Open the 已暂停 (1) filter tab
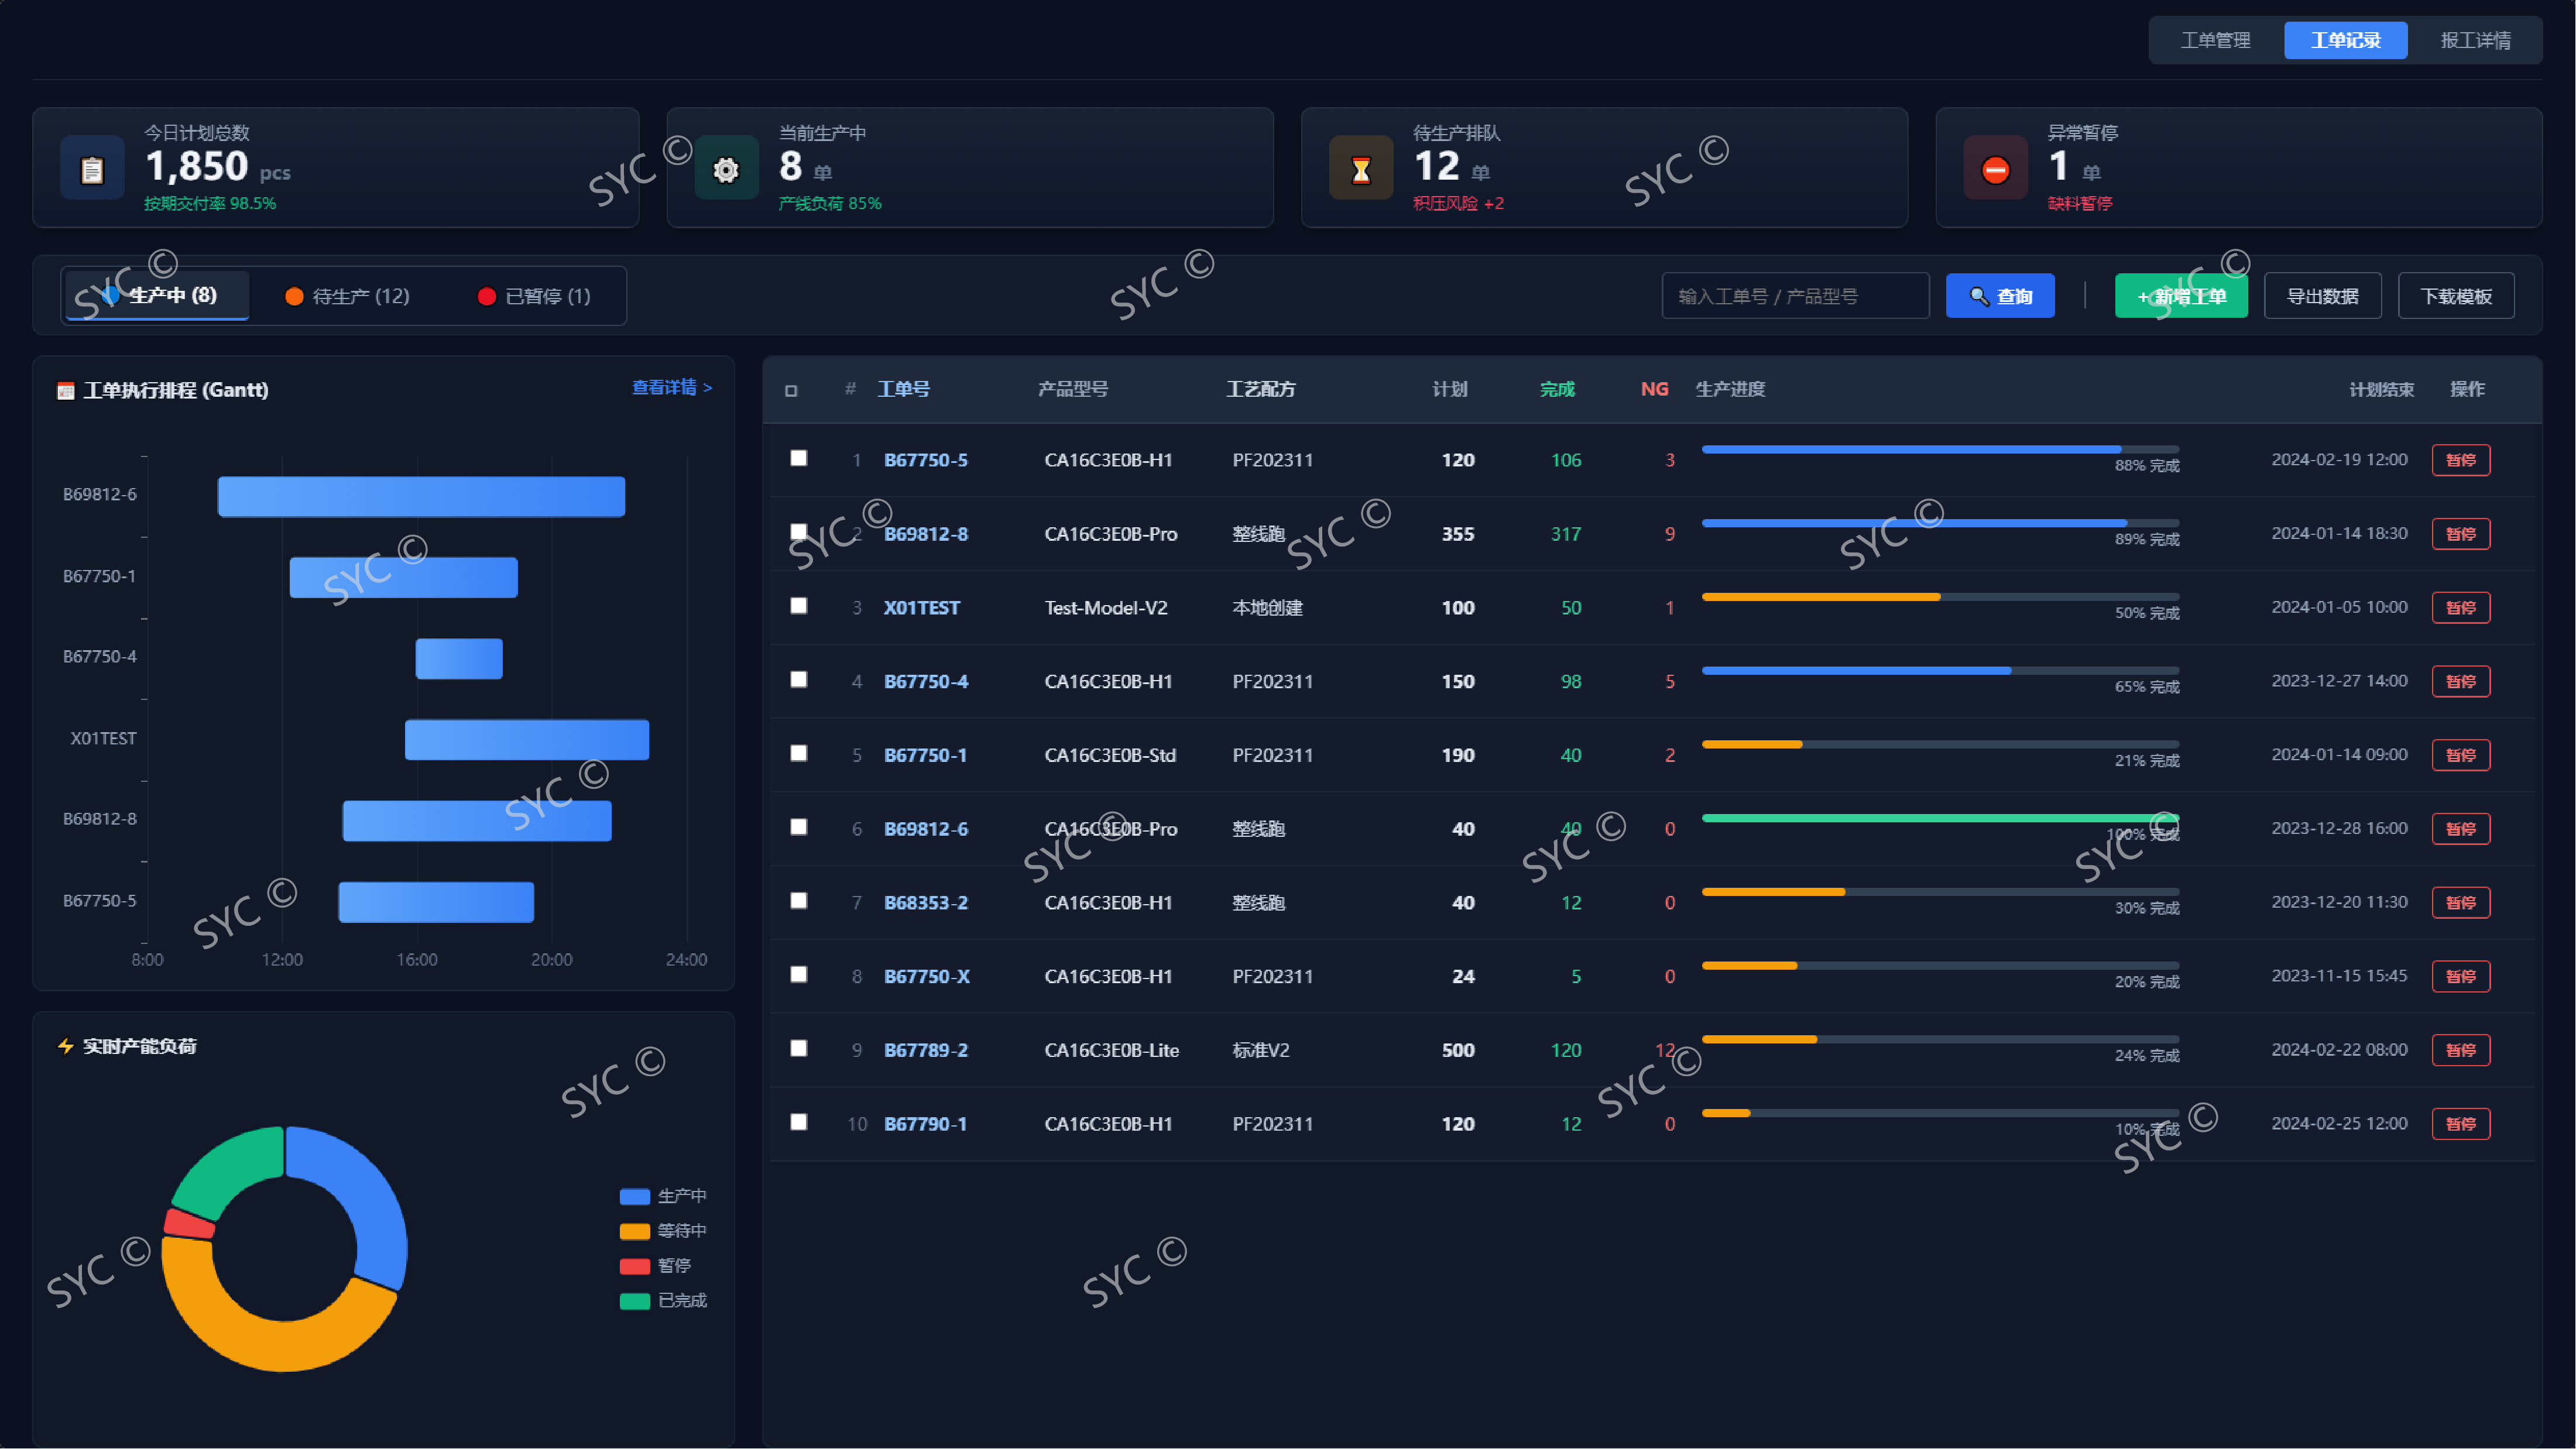2576x1449 pixels. coord(535,296)
